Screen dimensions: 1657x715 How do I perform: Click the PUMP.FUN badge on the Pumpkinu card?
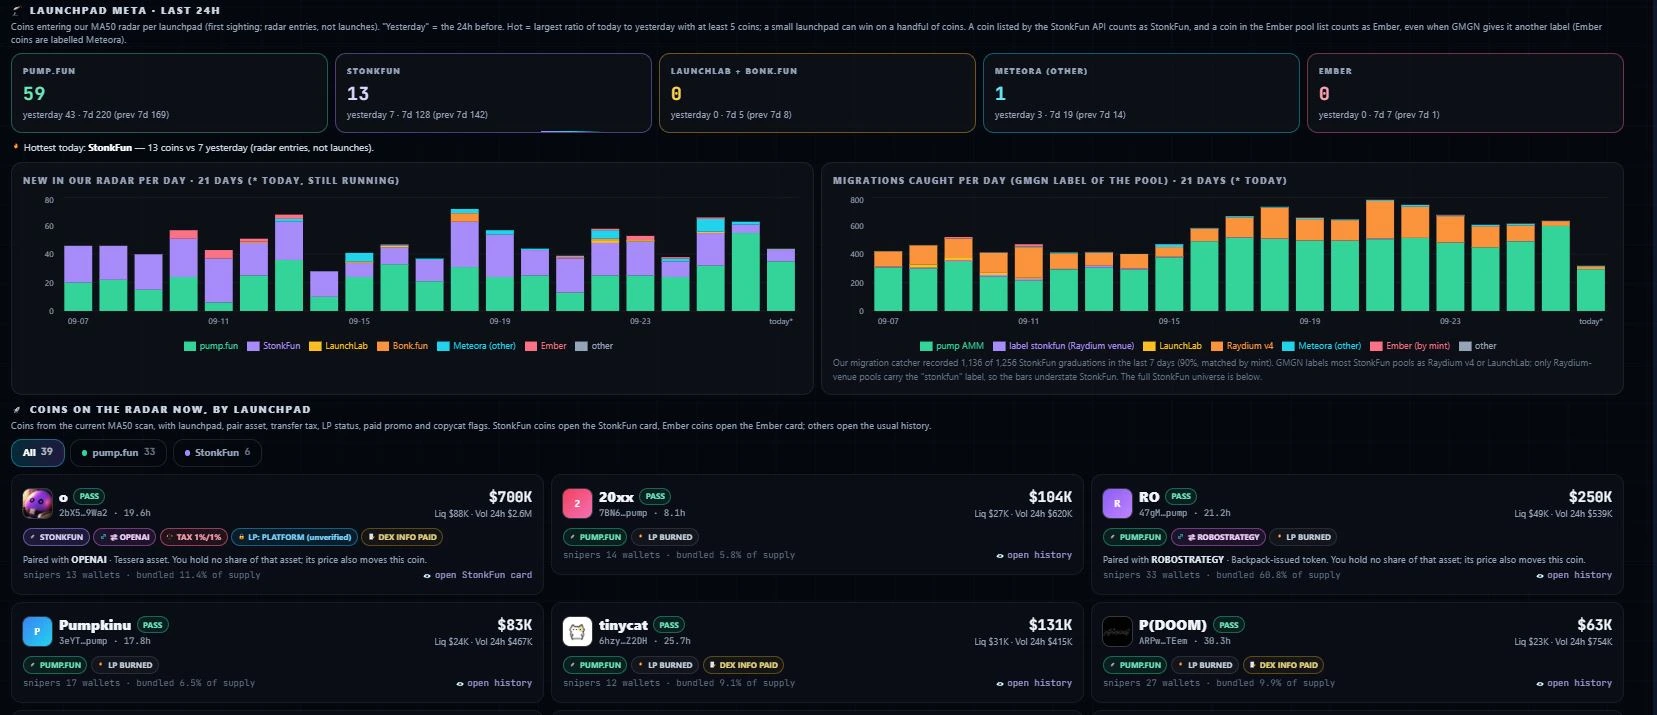56,665
